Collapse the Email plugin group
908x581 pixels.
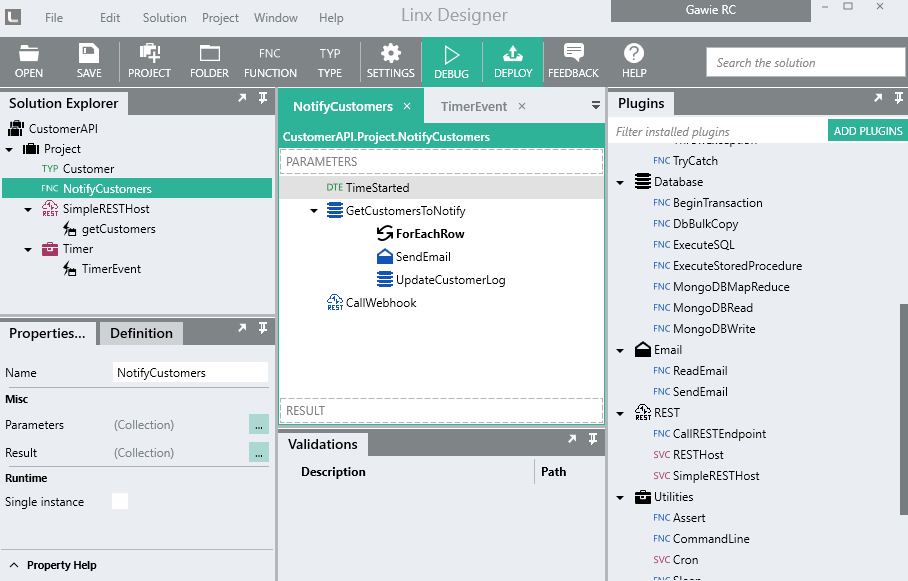tap(620, 350)
